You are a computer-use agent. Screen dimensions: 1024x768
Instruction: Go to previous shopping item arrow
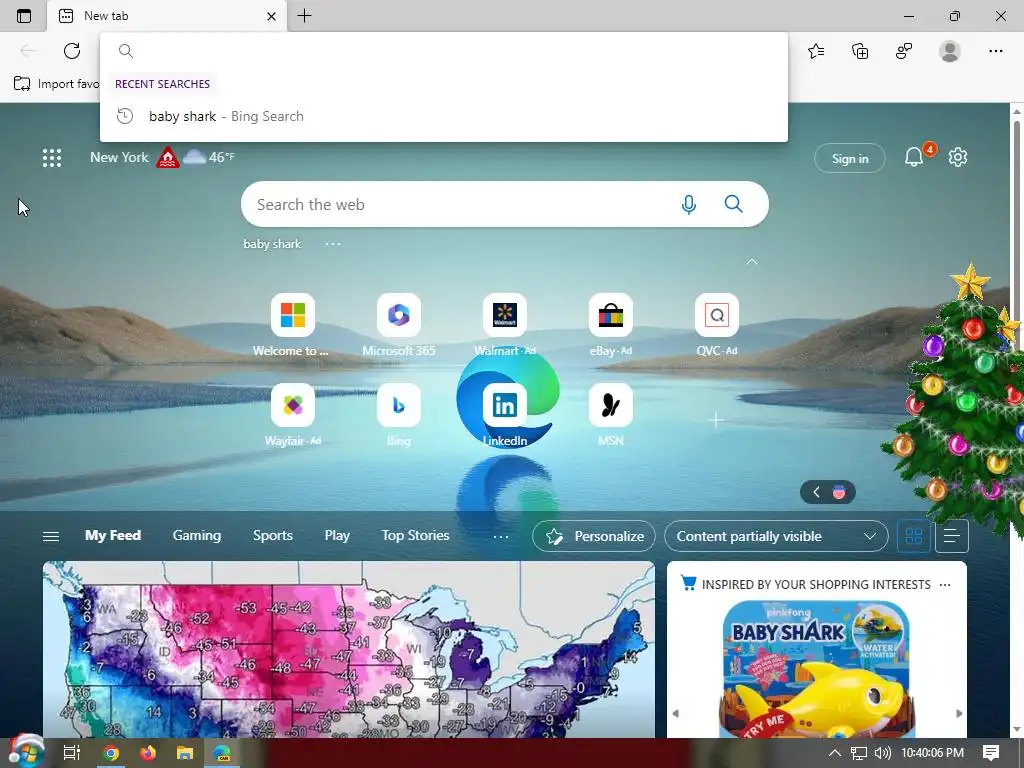tap(675, 714)
